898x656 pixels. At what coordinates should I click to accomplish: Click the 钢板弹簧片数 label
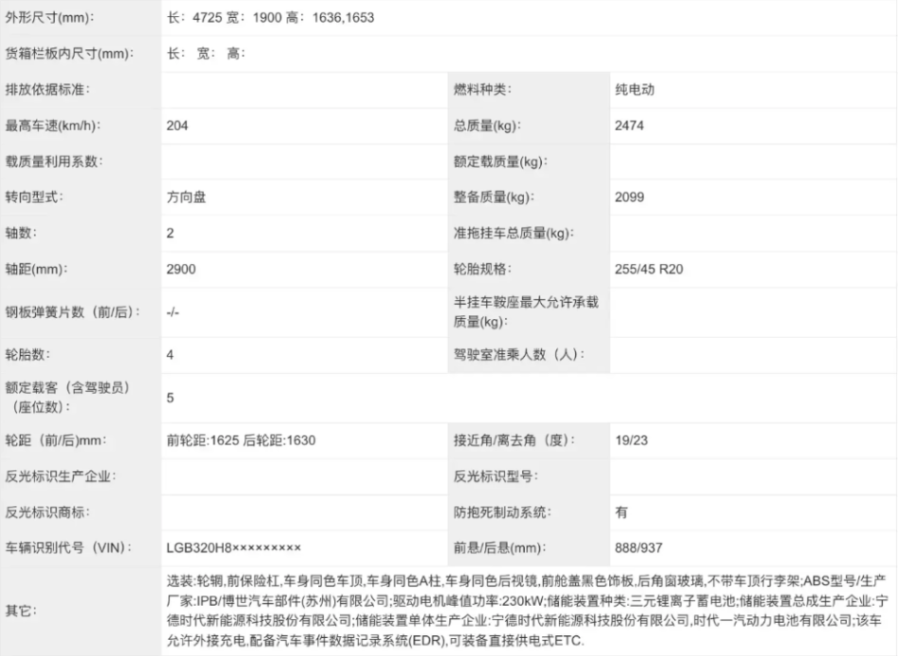point(73,312)
